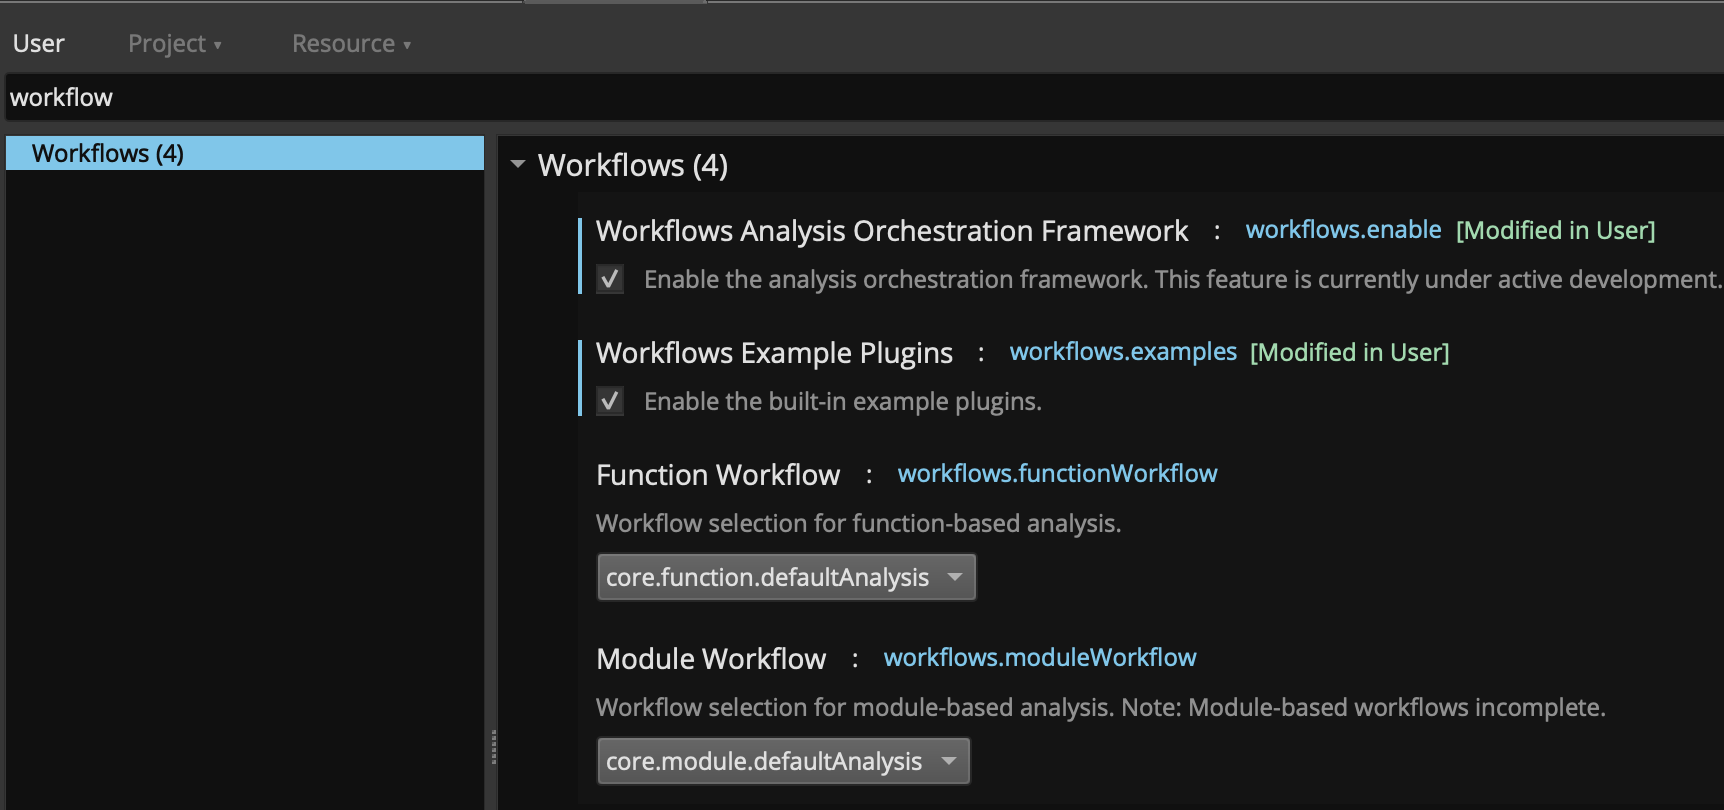Switch to the User settings tab

tap(38, 44)
